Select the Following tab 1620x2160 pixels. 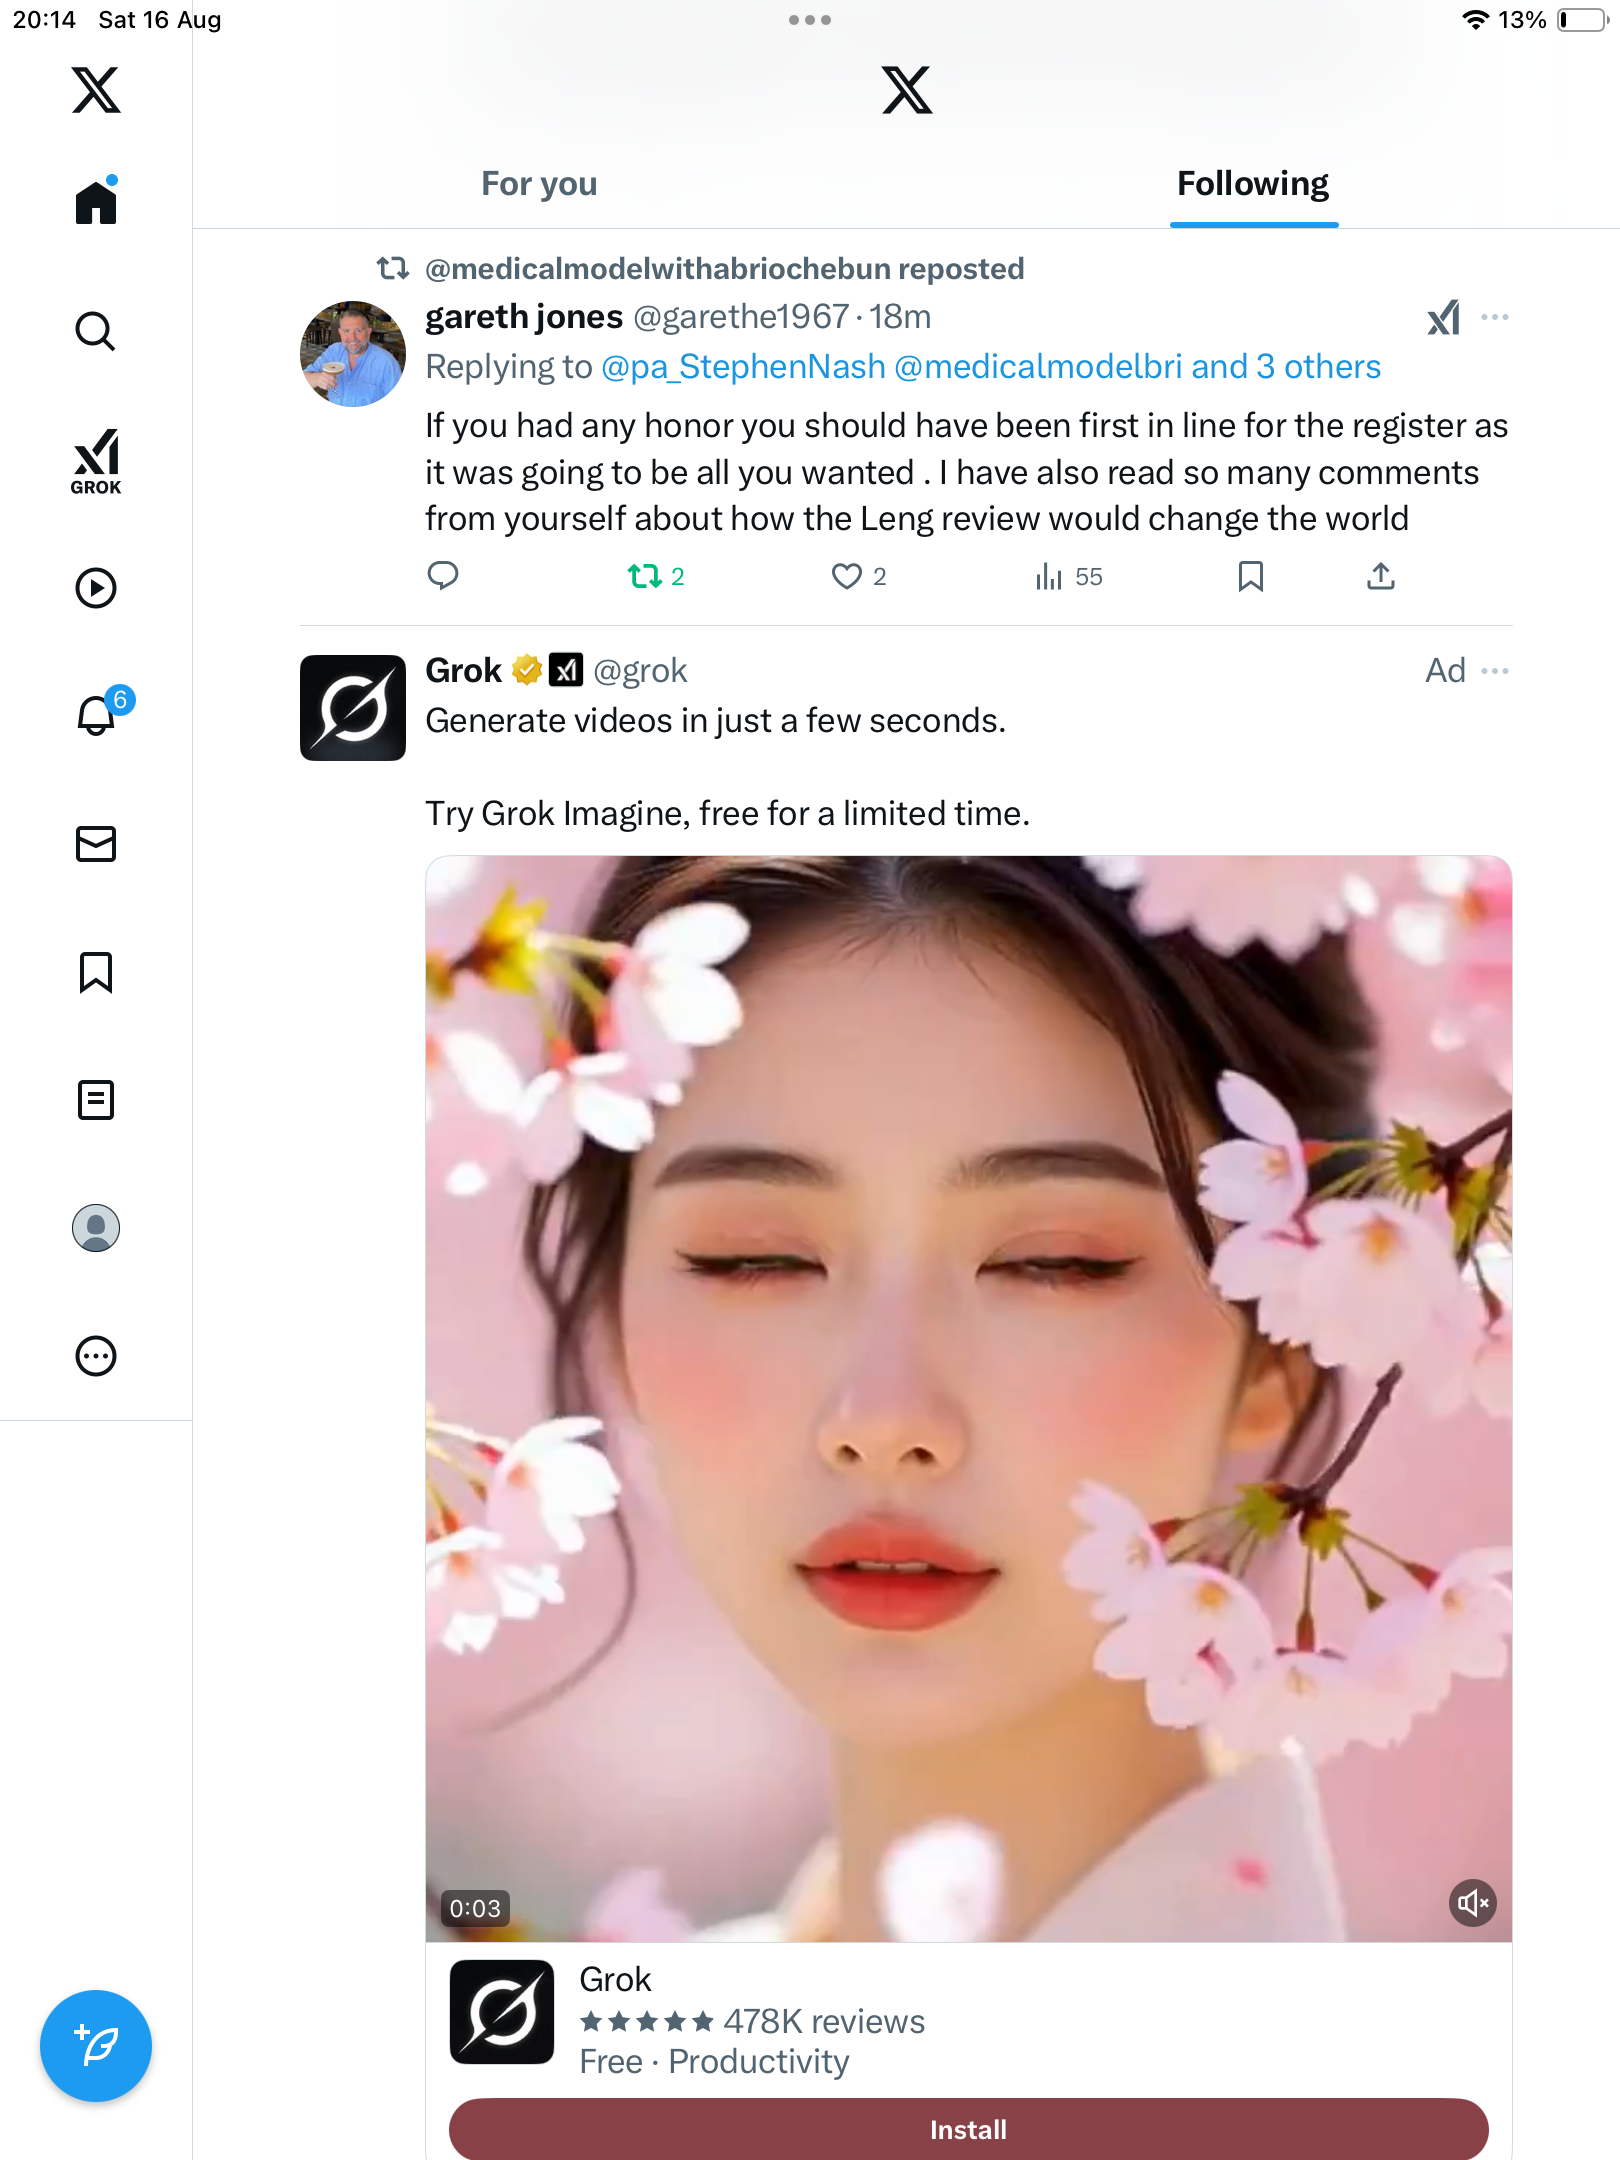pos(1252,184)
